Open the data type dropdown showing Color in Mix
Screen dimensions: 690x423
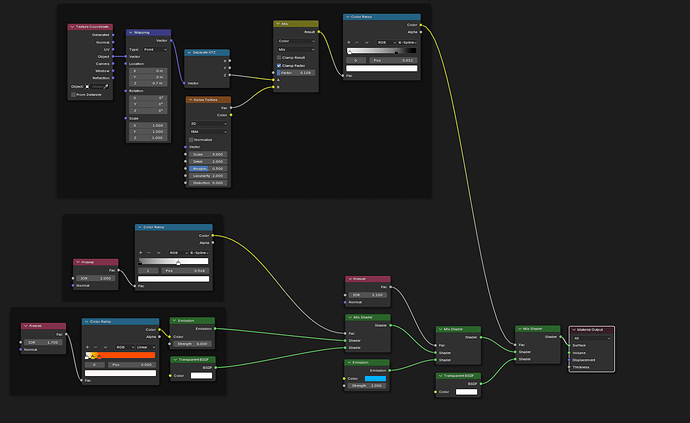point(296,41)
